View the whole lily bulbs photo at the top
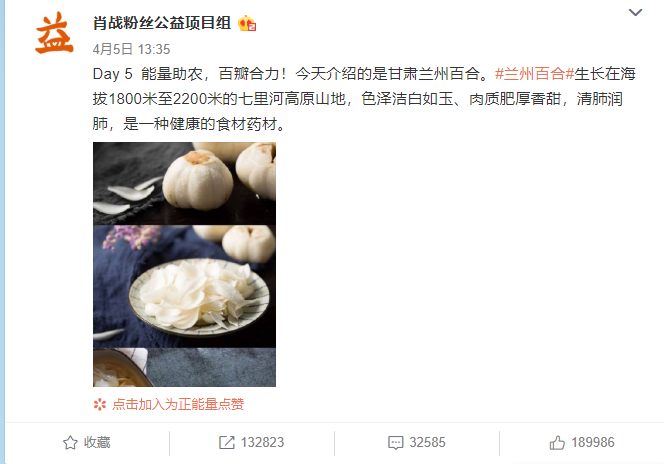Viewport: 664px width, 464px height. (x=184, y=183)
